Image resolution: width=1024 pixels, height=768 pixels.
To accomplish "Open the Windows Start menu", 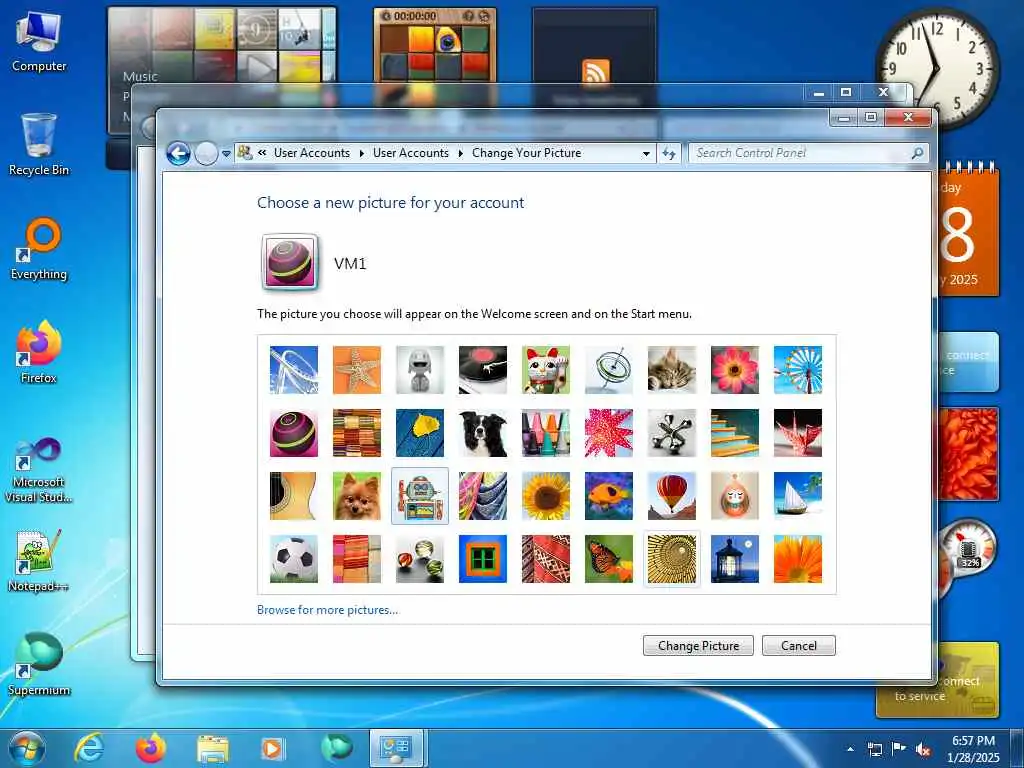I will tap(27, 748).
